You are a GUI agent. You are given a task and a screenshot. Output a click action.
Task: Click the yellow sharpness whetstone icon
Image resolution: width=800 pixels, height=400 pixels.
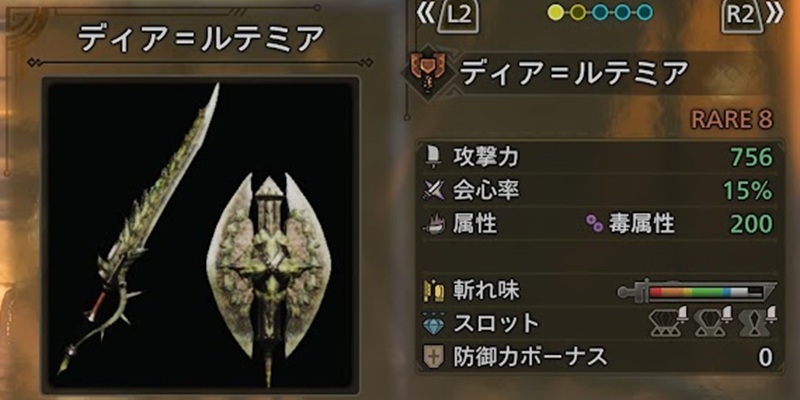(x=433, y=290)
